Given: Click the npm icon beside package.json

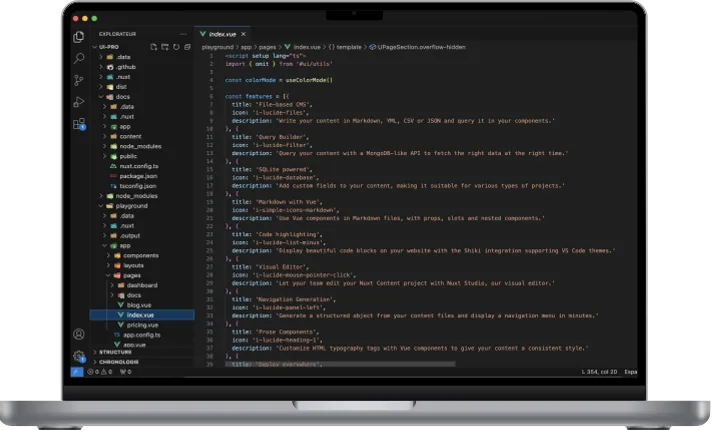Looking at the screenshot, I should (x=114, y=176).
